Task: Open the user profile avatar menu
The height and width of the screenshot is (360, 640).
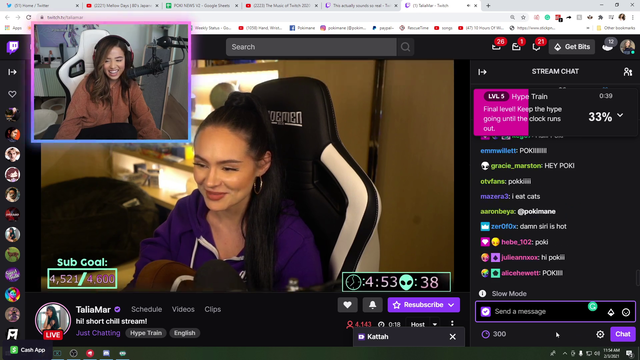Action: point(627,47)
